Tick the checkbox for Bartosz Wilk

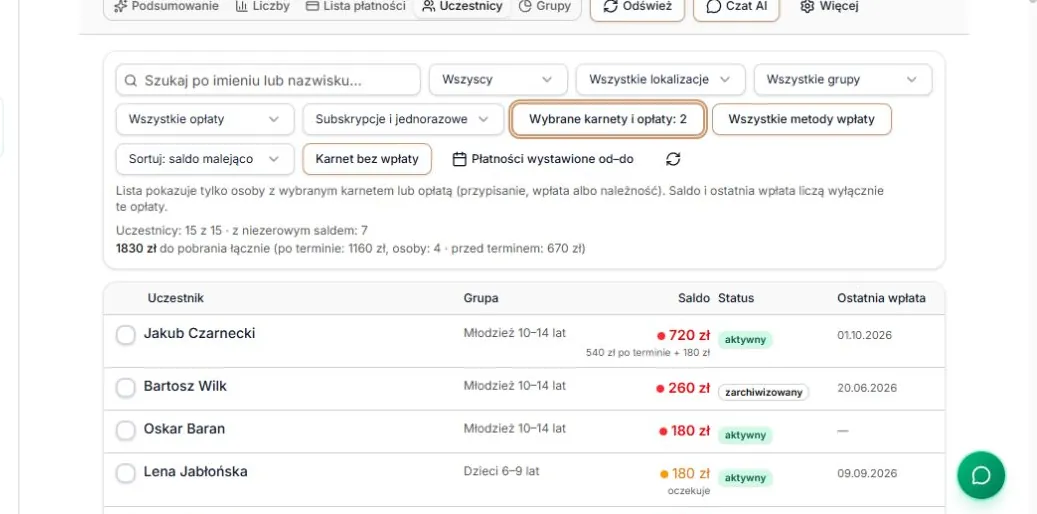(x=126, y=388)
